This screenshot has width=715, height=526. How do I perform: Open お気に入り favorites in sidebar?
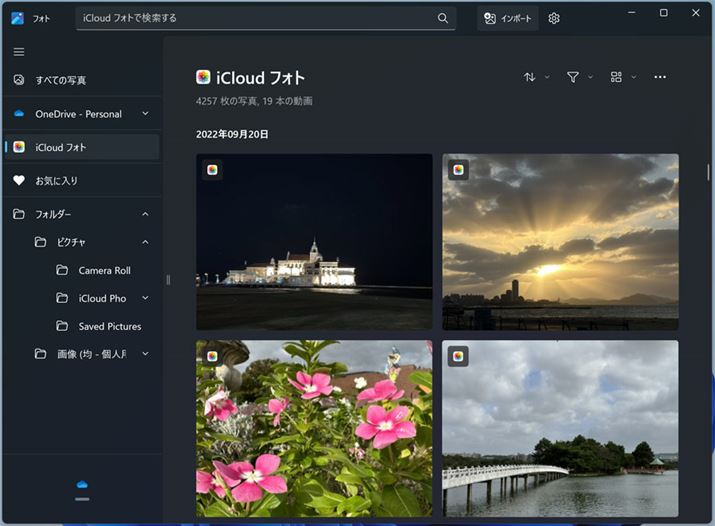56,181
